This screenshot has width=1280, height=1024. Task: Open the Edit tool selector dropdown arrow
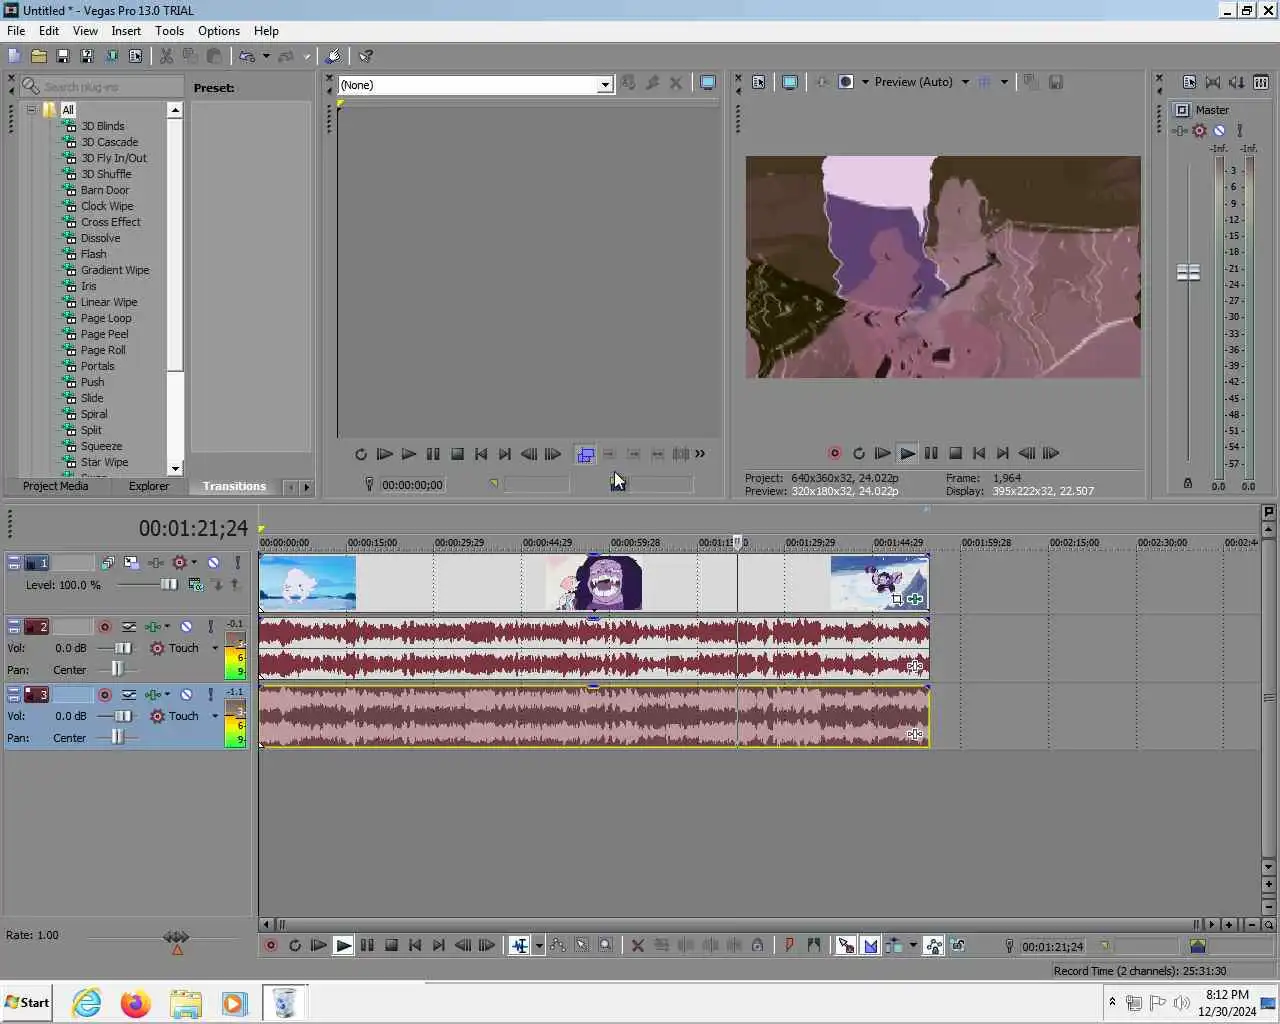(539, 946)
